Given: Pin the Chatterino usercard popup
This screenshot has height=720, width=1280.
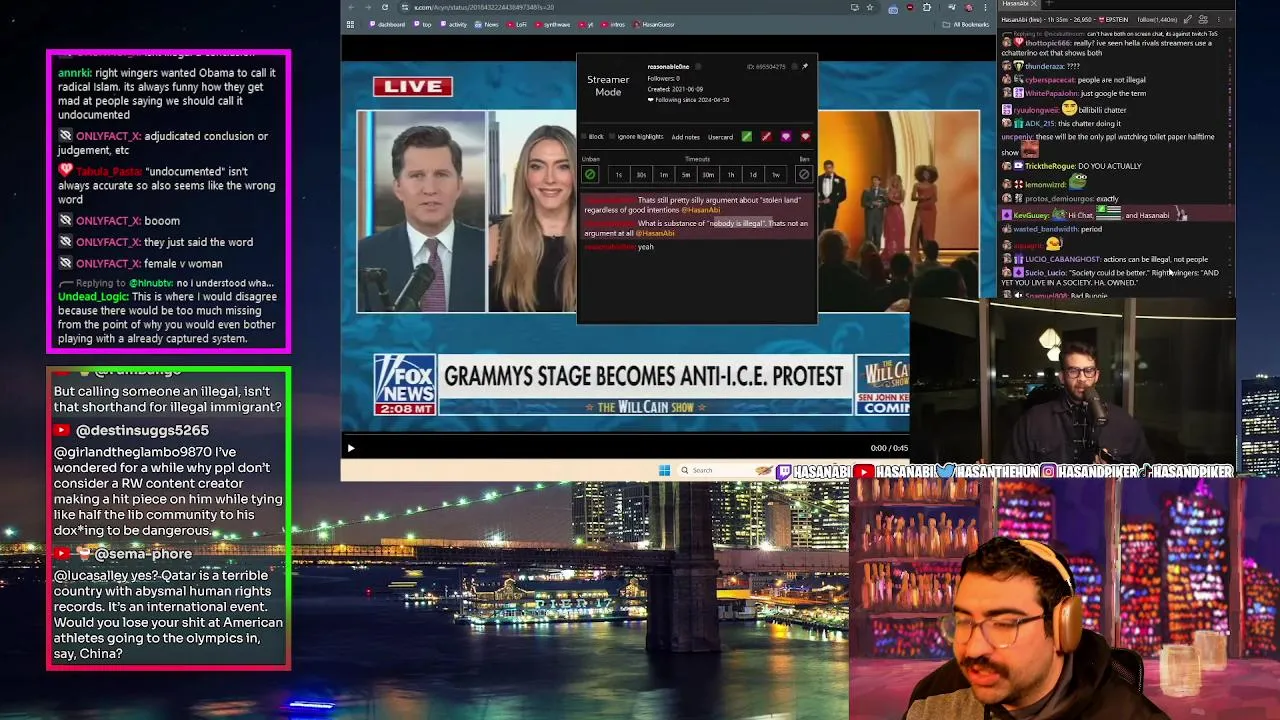Looking at the screenshot, I should coord(805,66).
